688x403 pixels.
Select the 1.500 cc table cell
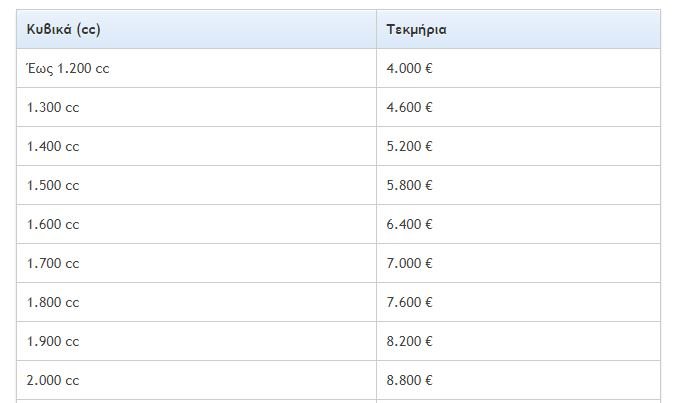[x=196, y=185]
